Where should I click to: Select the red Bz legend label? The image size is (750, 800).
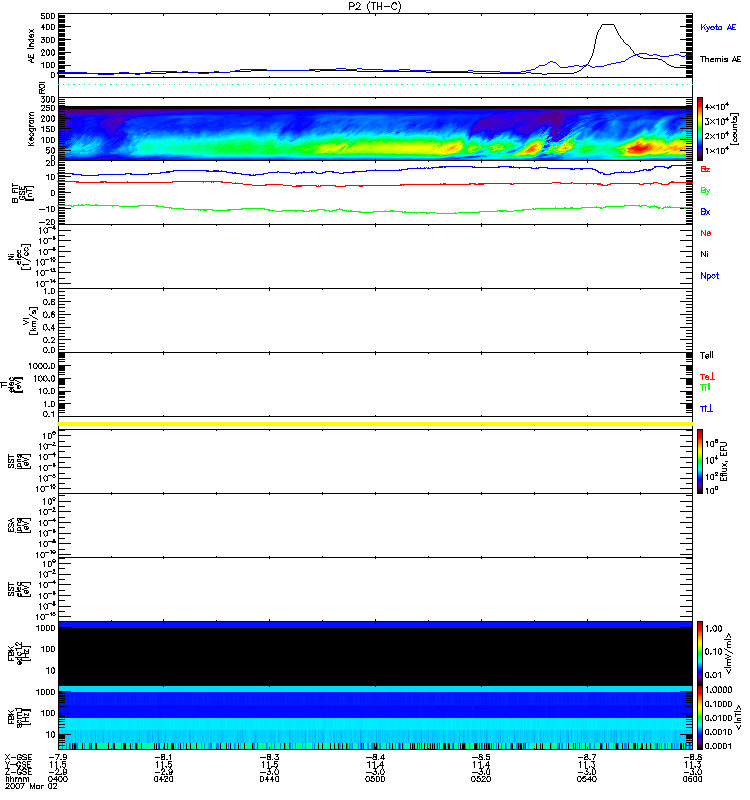click(x=705, y=169)
